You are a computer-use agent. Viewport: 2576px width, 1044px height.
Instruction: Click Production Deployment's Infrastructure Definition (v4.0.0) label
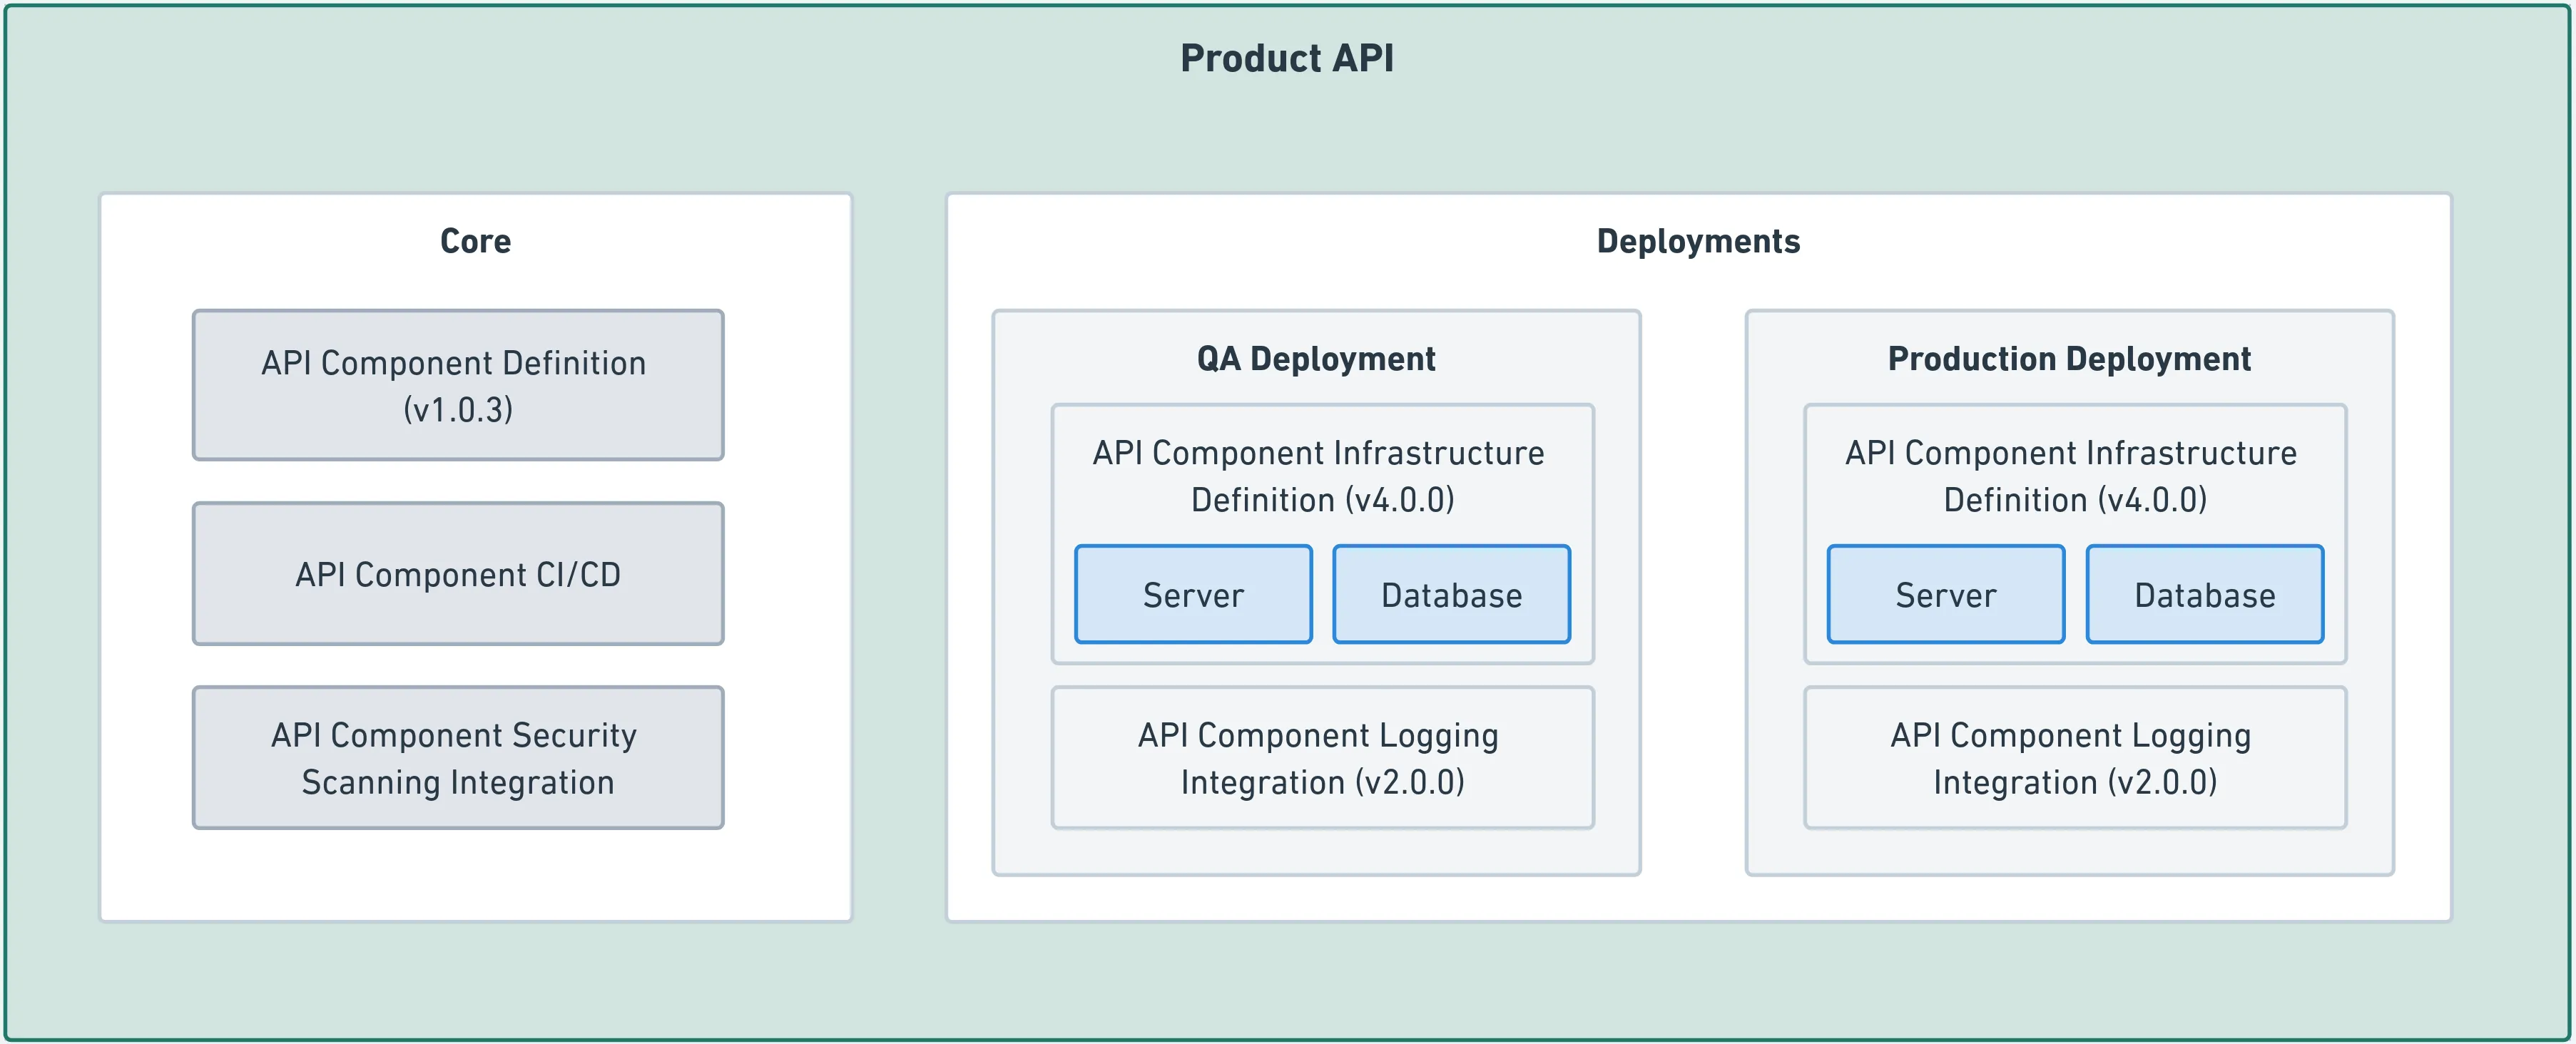[x=2072, y=476]
